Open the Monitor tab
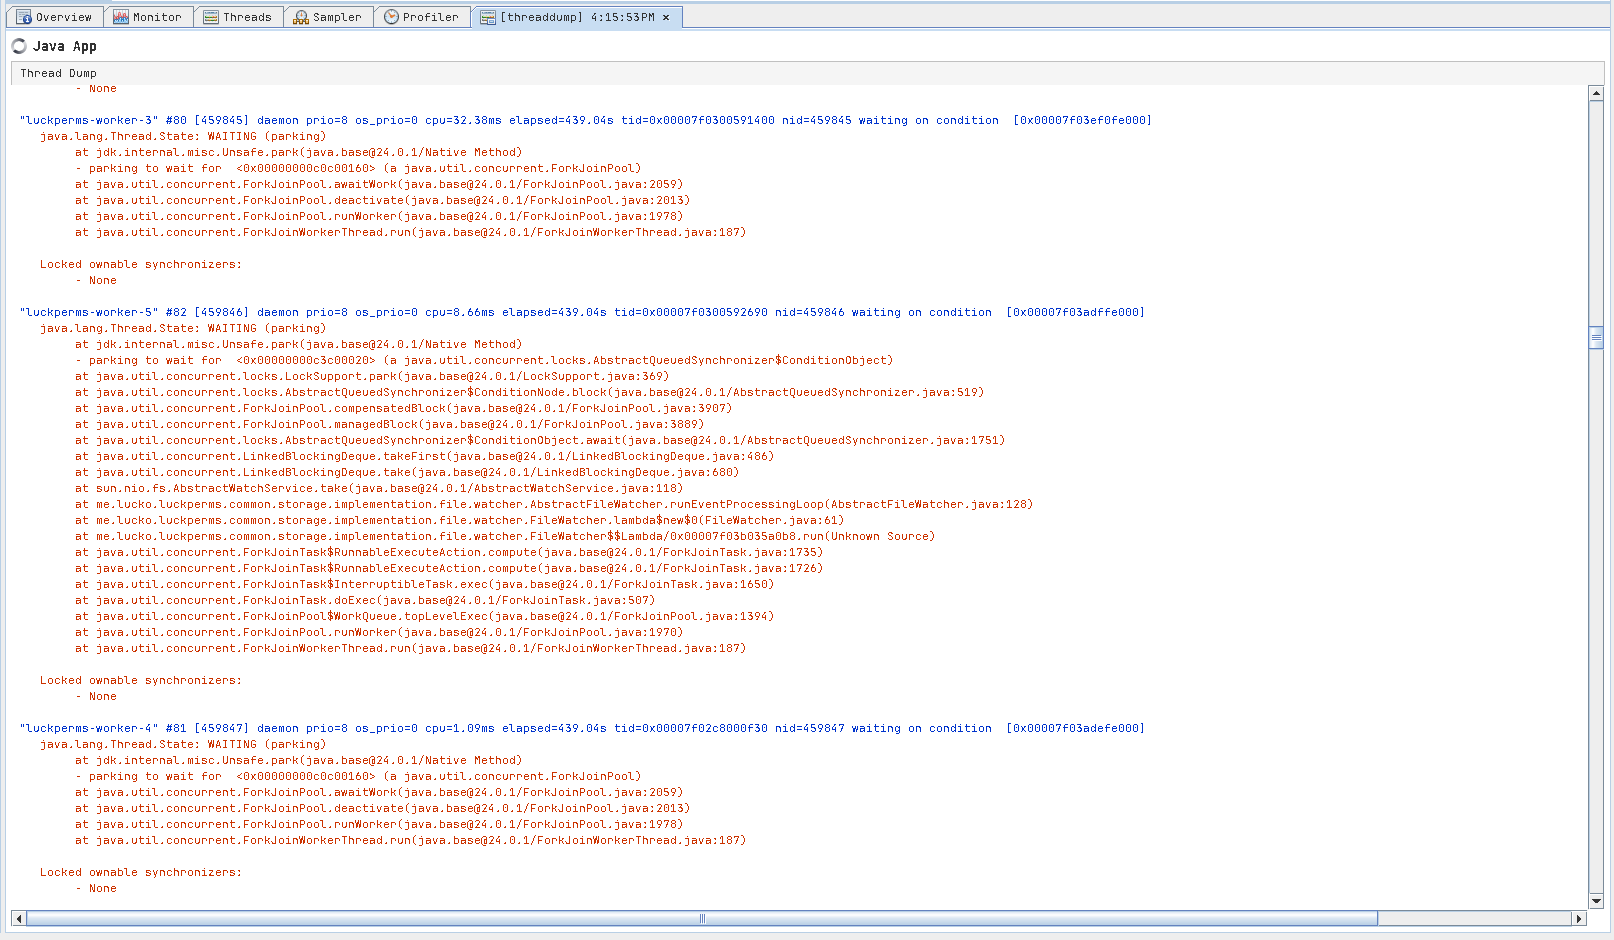The image size is (1614, 940). (x=147, y=17)
